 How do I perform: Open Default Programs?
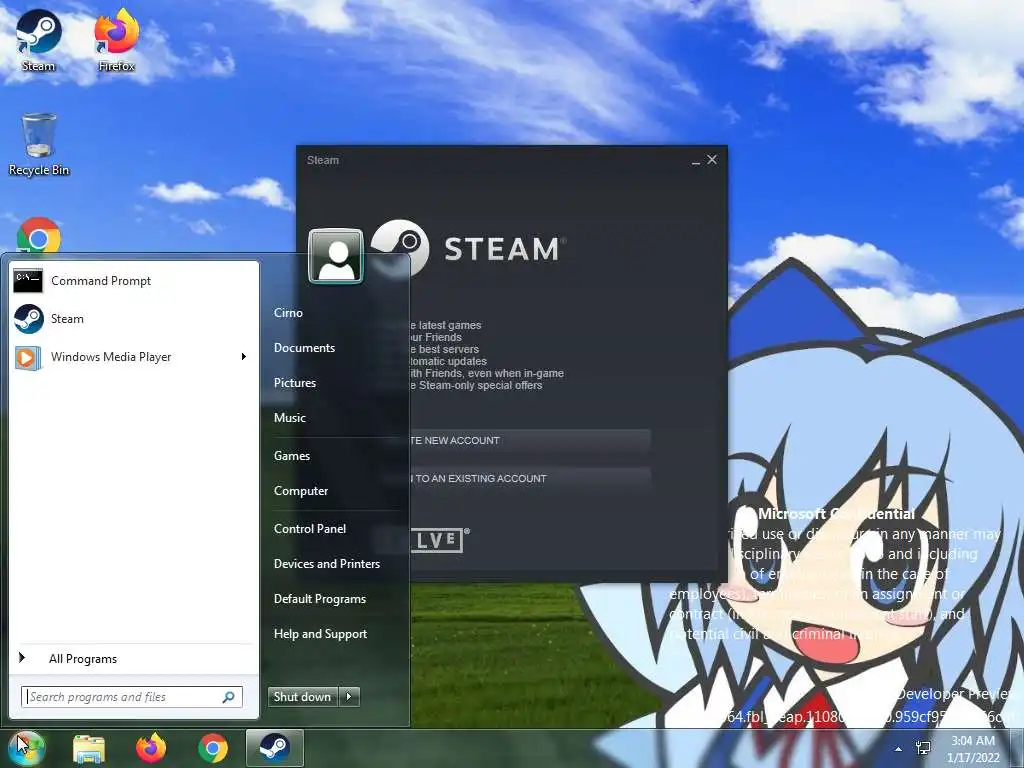tap(319, 599)
